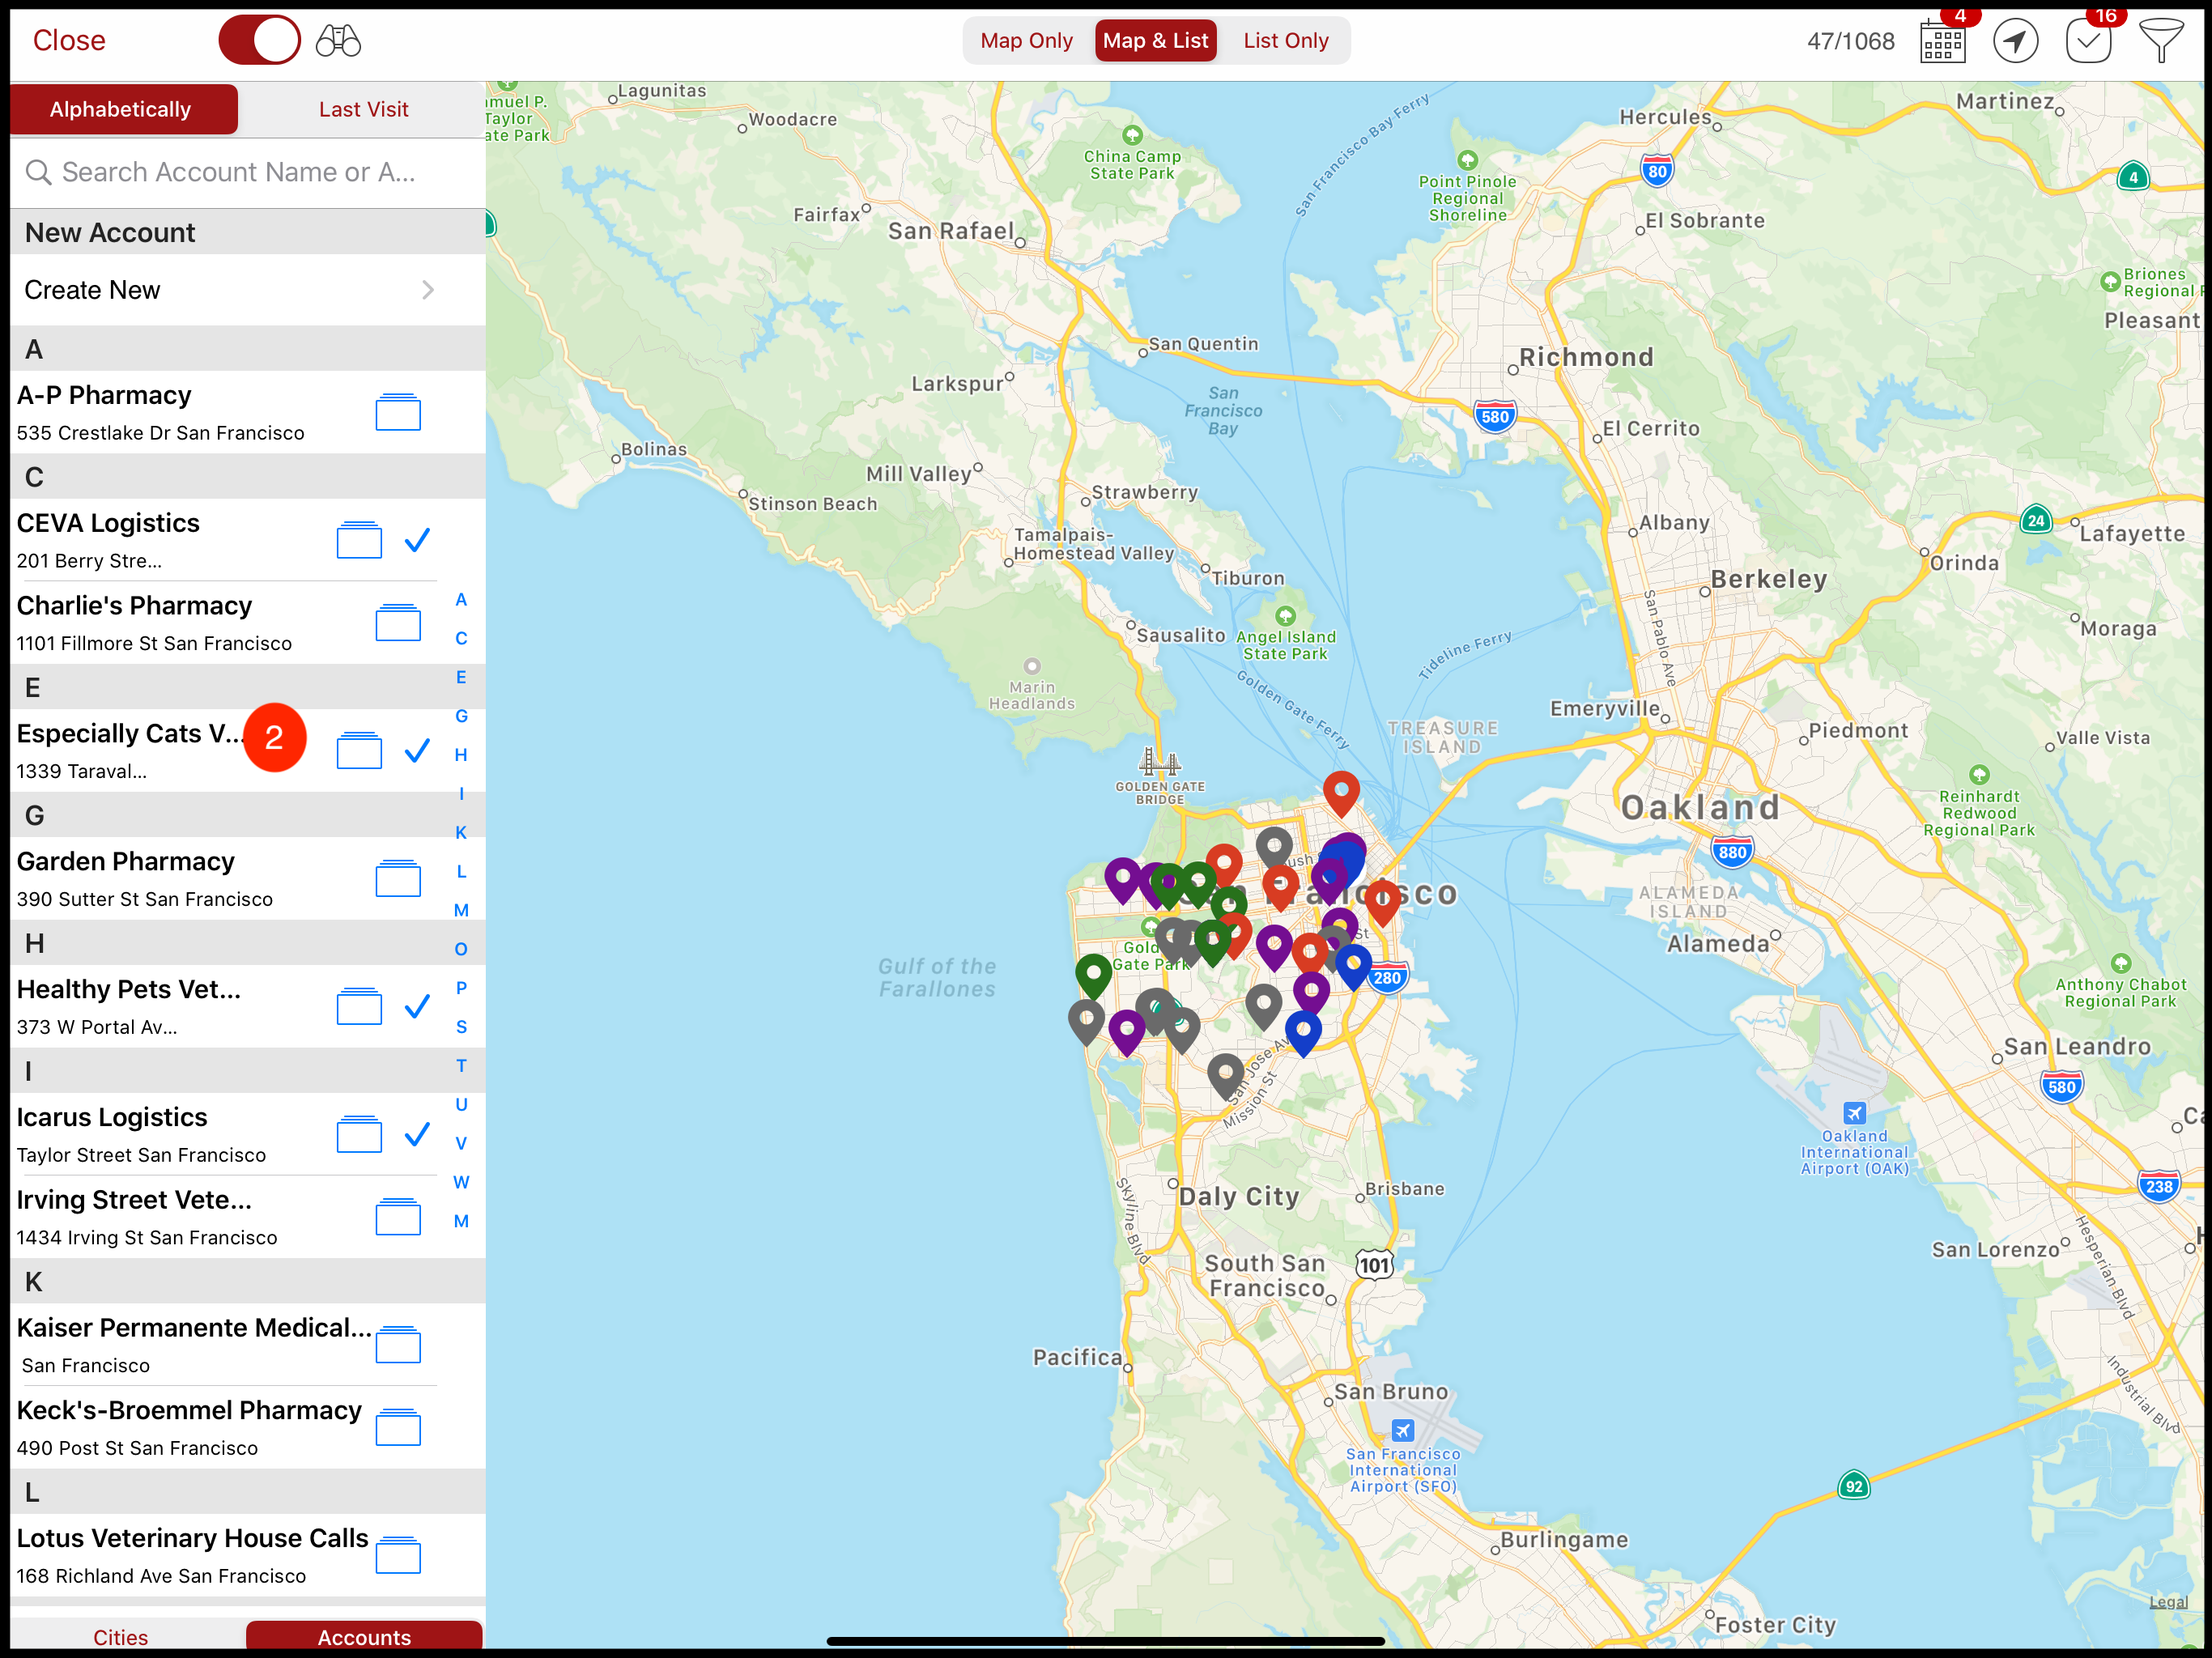Jump to letter S in index
Image resolution: width=2212 pixels, height=1658 pixels.
[461, 1027]
